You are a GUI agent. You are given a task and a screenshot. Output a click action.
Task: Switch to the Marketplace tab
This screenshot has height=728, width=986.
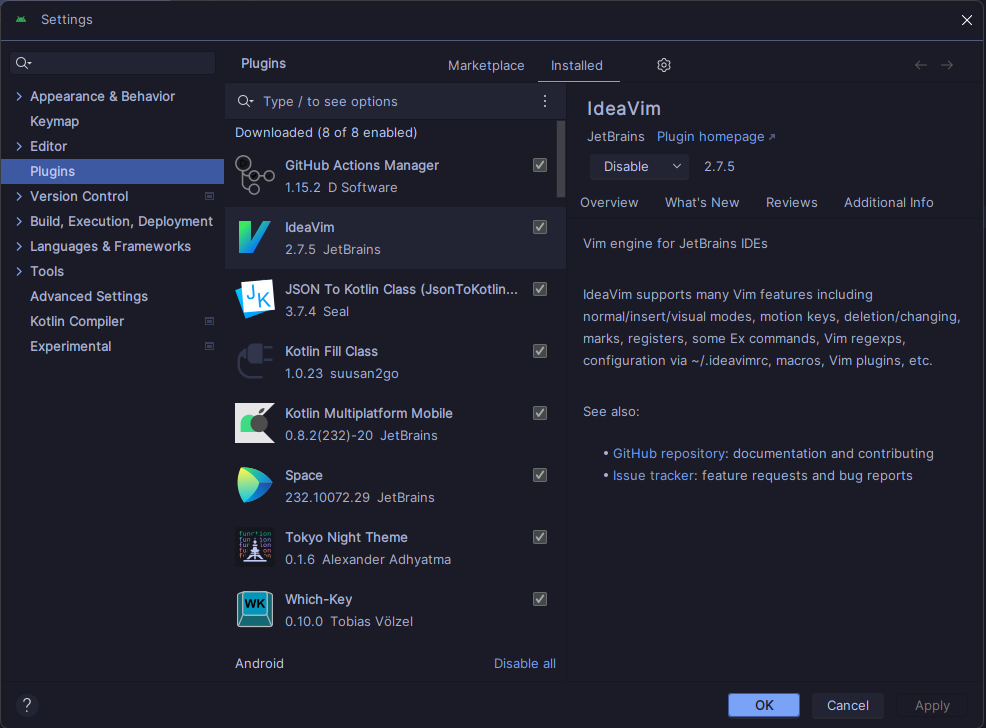[486, 65]
